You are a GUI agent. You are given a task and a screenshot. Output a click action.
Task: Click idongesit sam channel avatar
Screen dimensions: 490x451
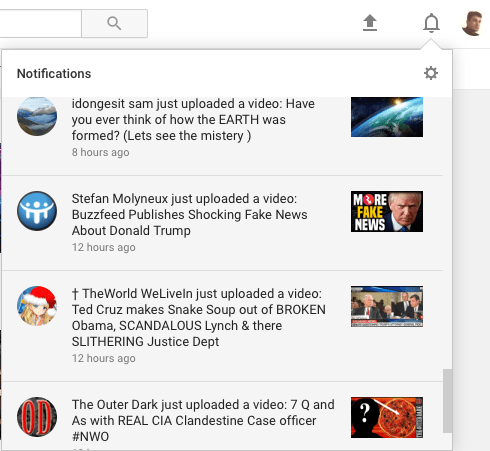tap(37, 116)
